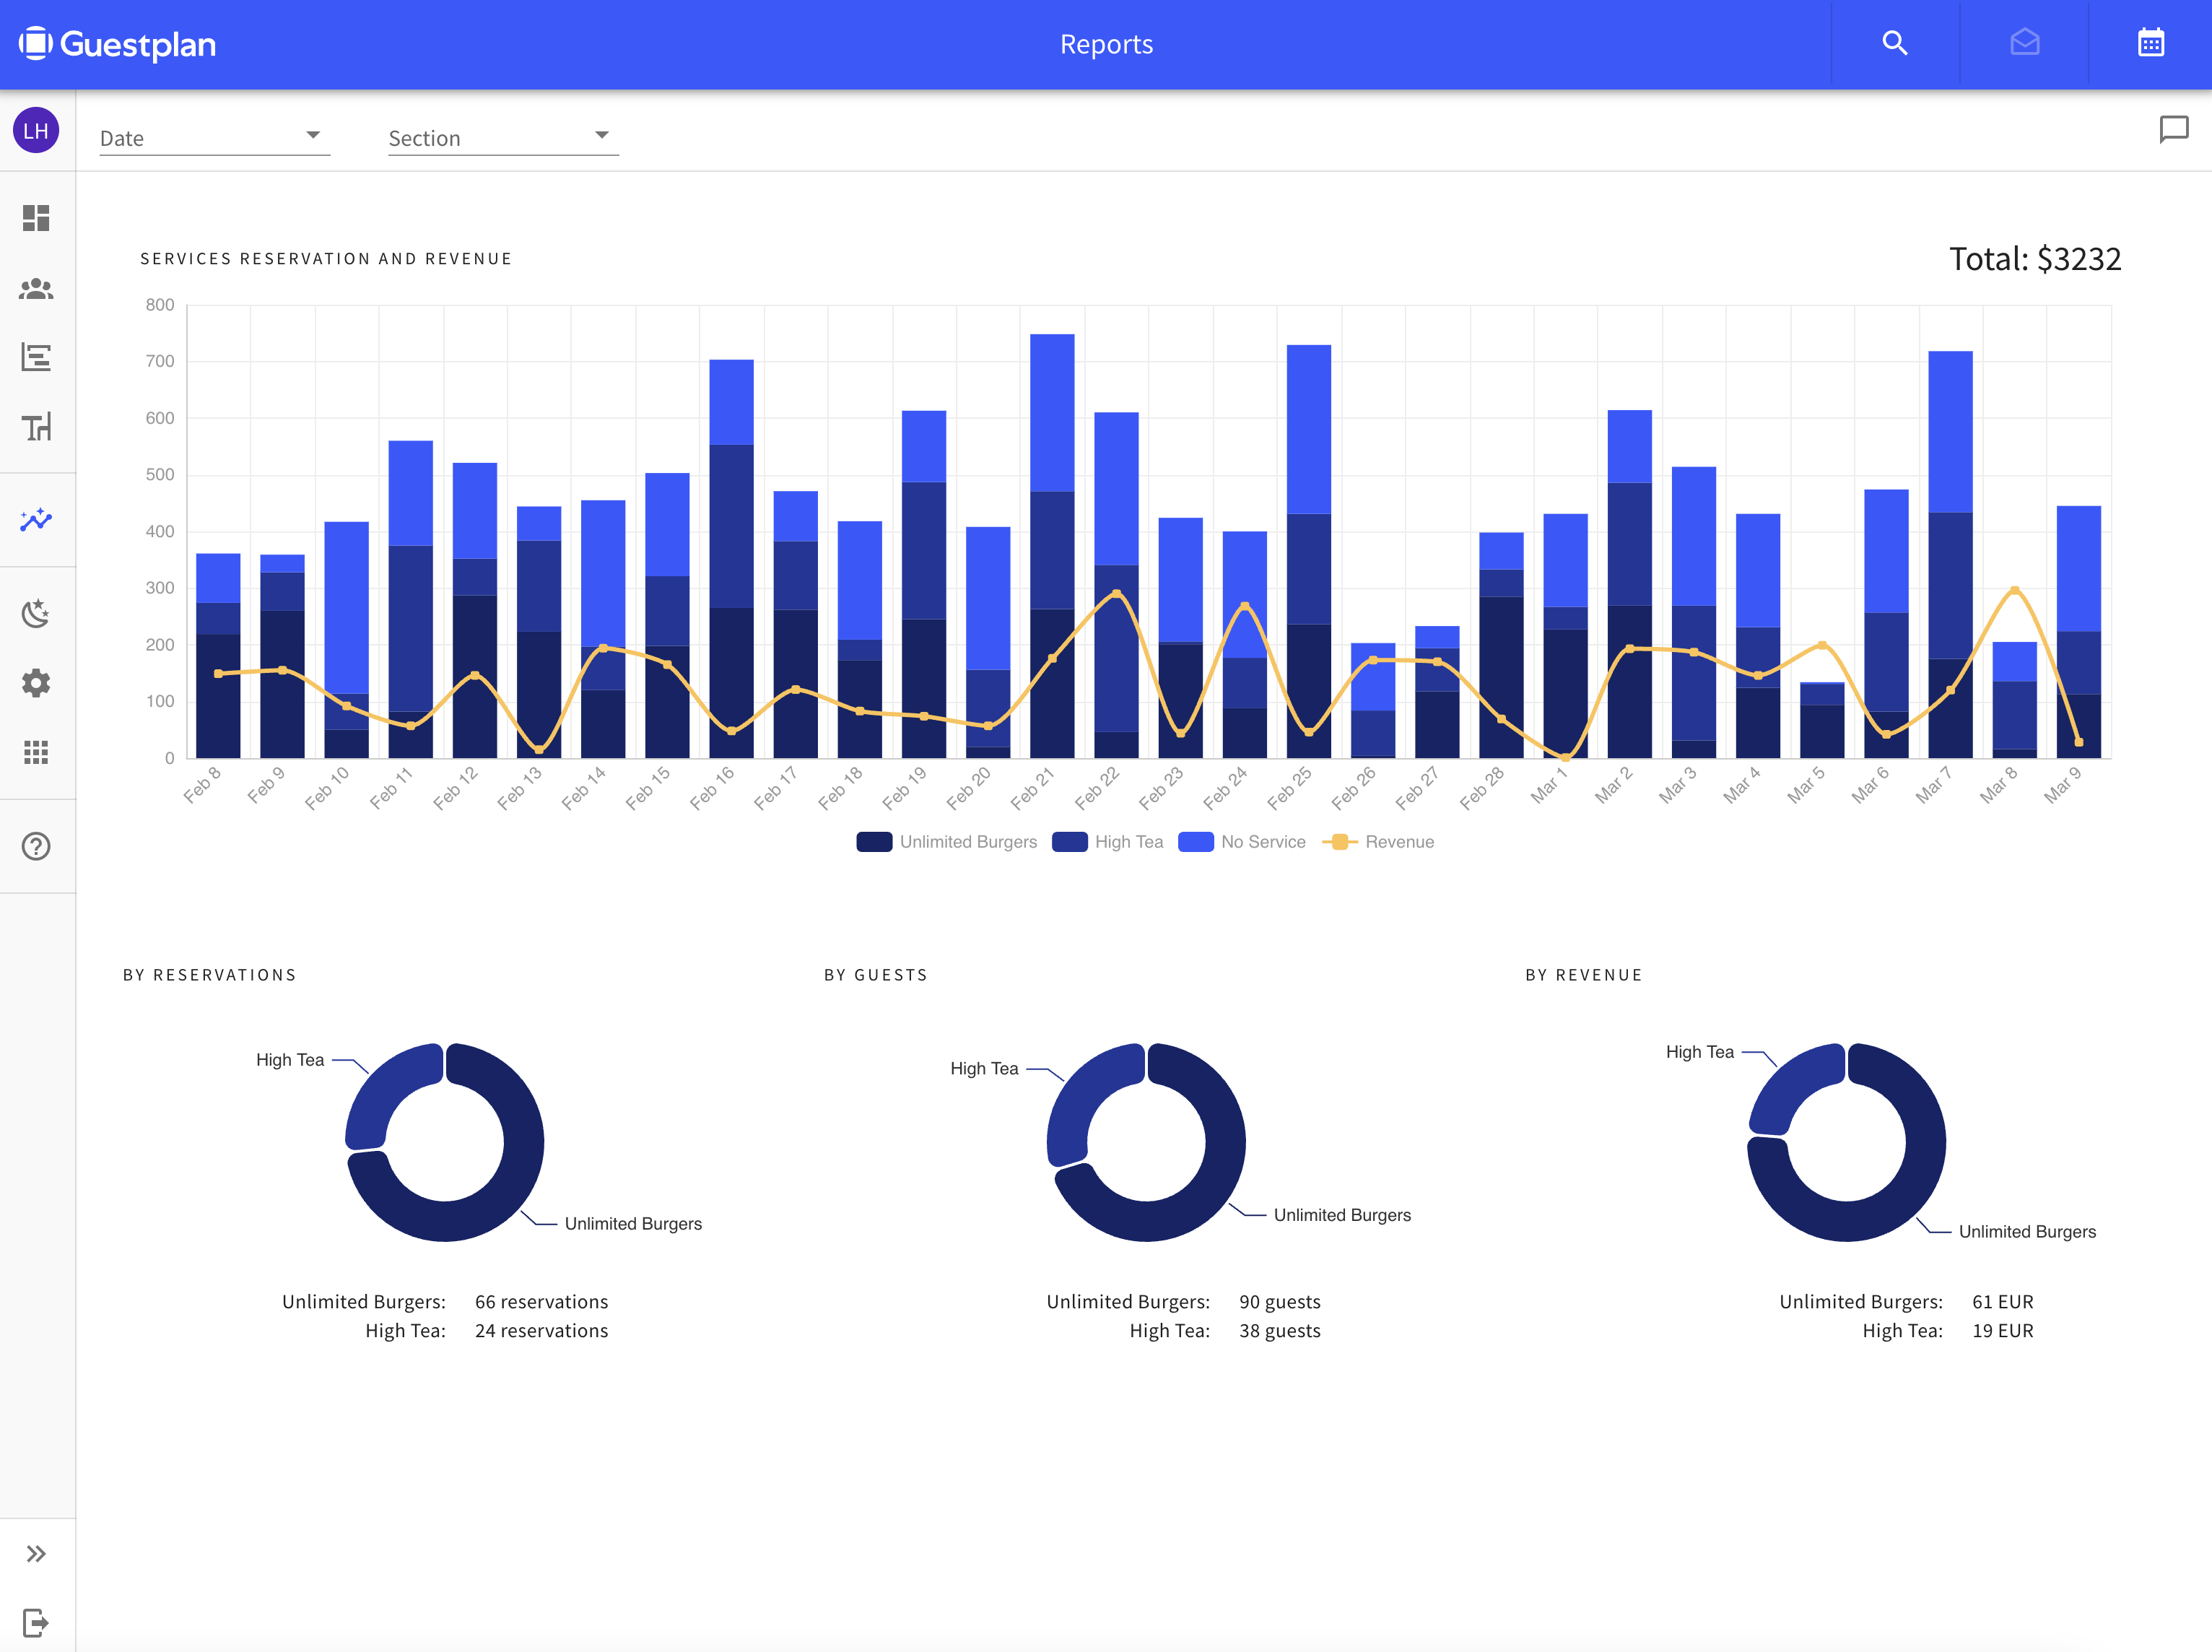Toggle No Service legend item
This screenshot has width=2212, height=1652.
(1241, 842)
